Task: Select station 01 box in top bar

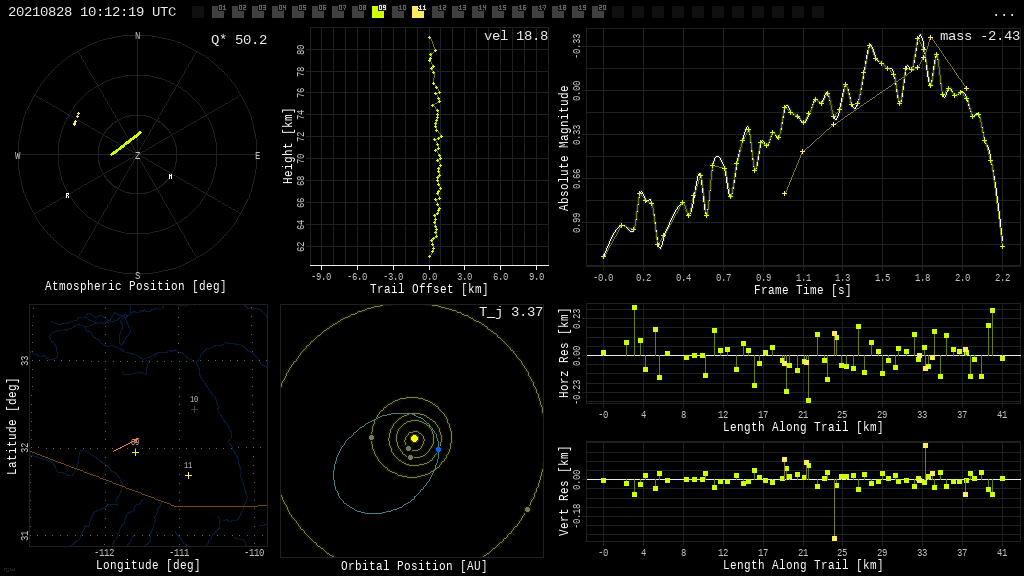Action: [218, 12]
